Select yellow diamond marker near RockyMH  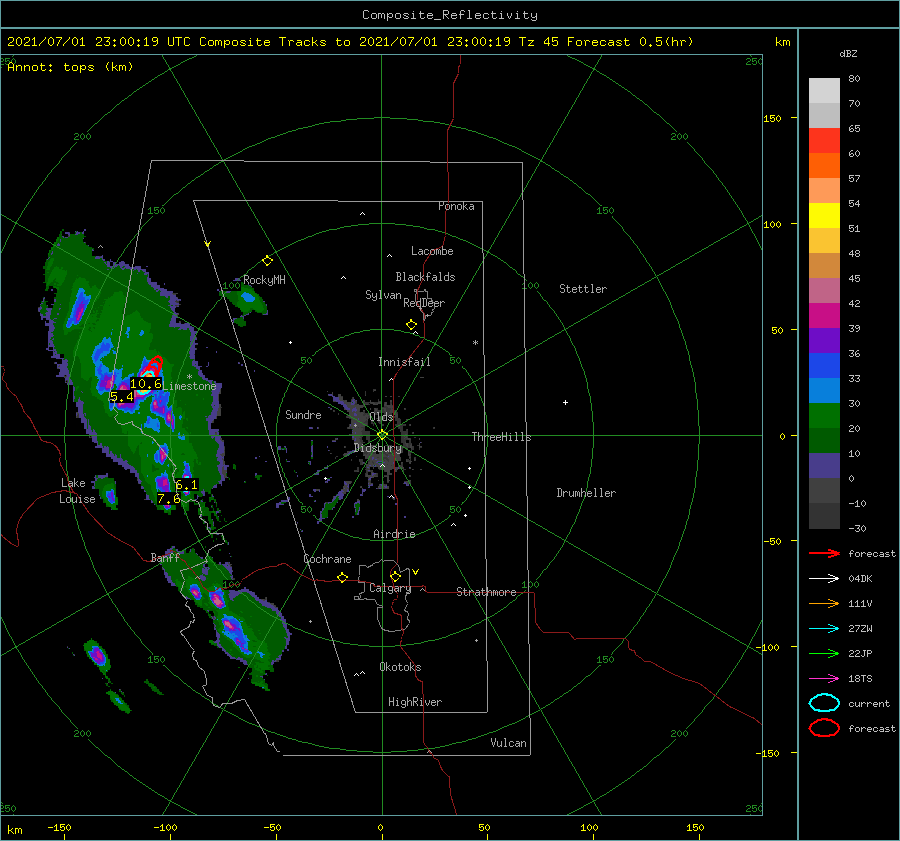267,261
